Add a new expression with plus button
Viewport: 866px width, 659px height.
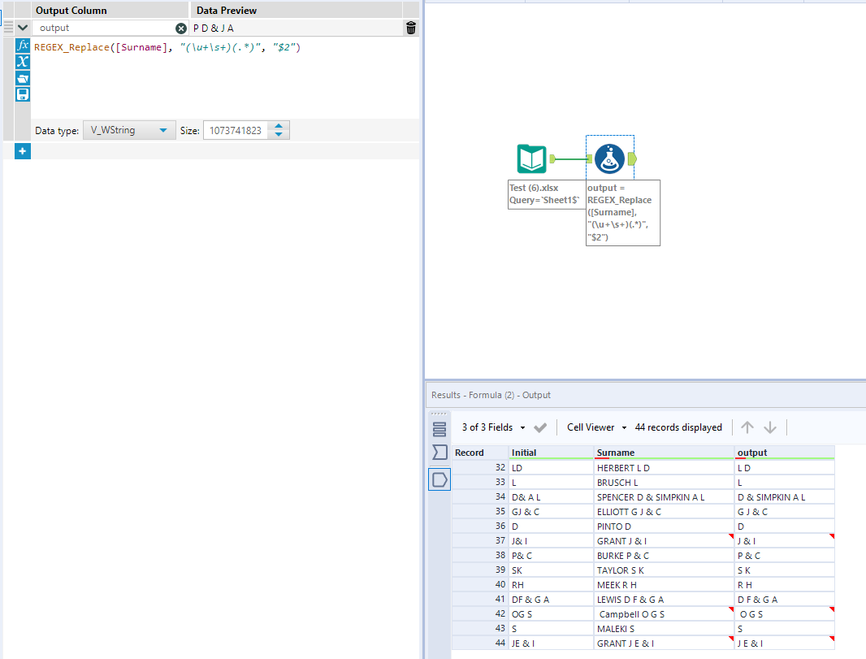(x=23, y=151)
